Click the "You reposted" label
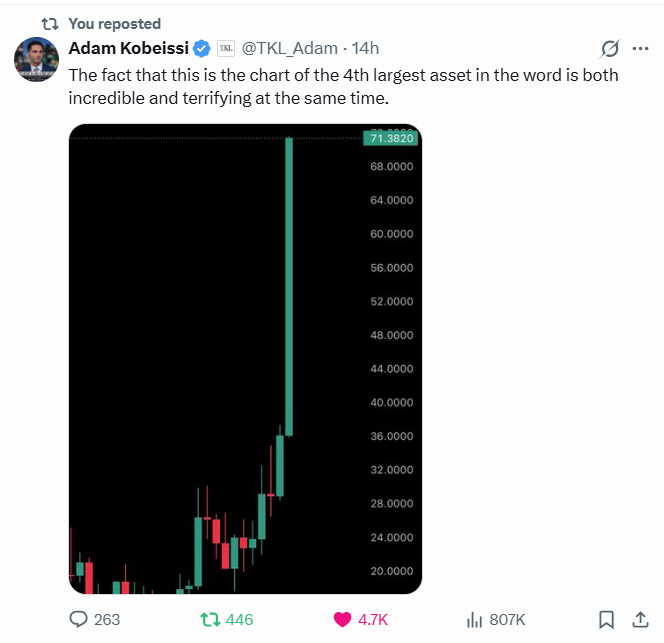This screenshot has height=643, width=664. [x=115, y=24]
